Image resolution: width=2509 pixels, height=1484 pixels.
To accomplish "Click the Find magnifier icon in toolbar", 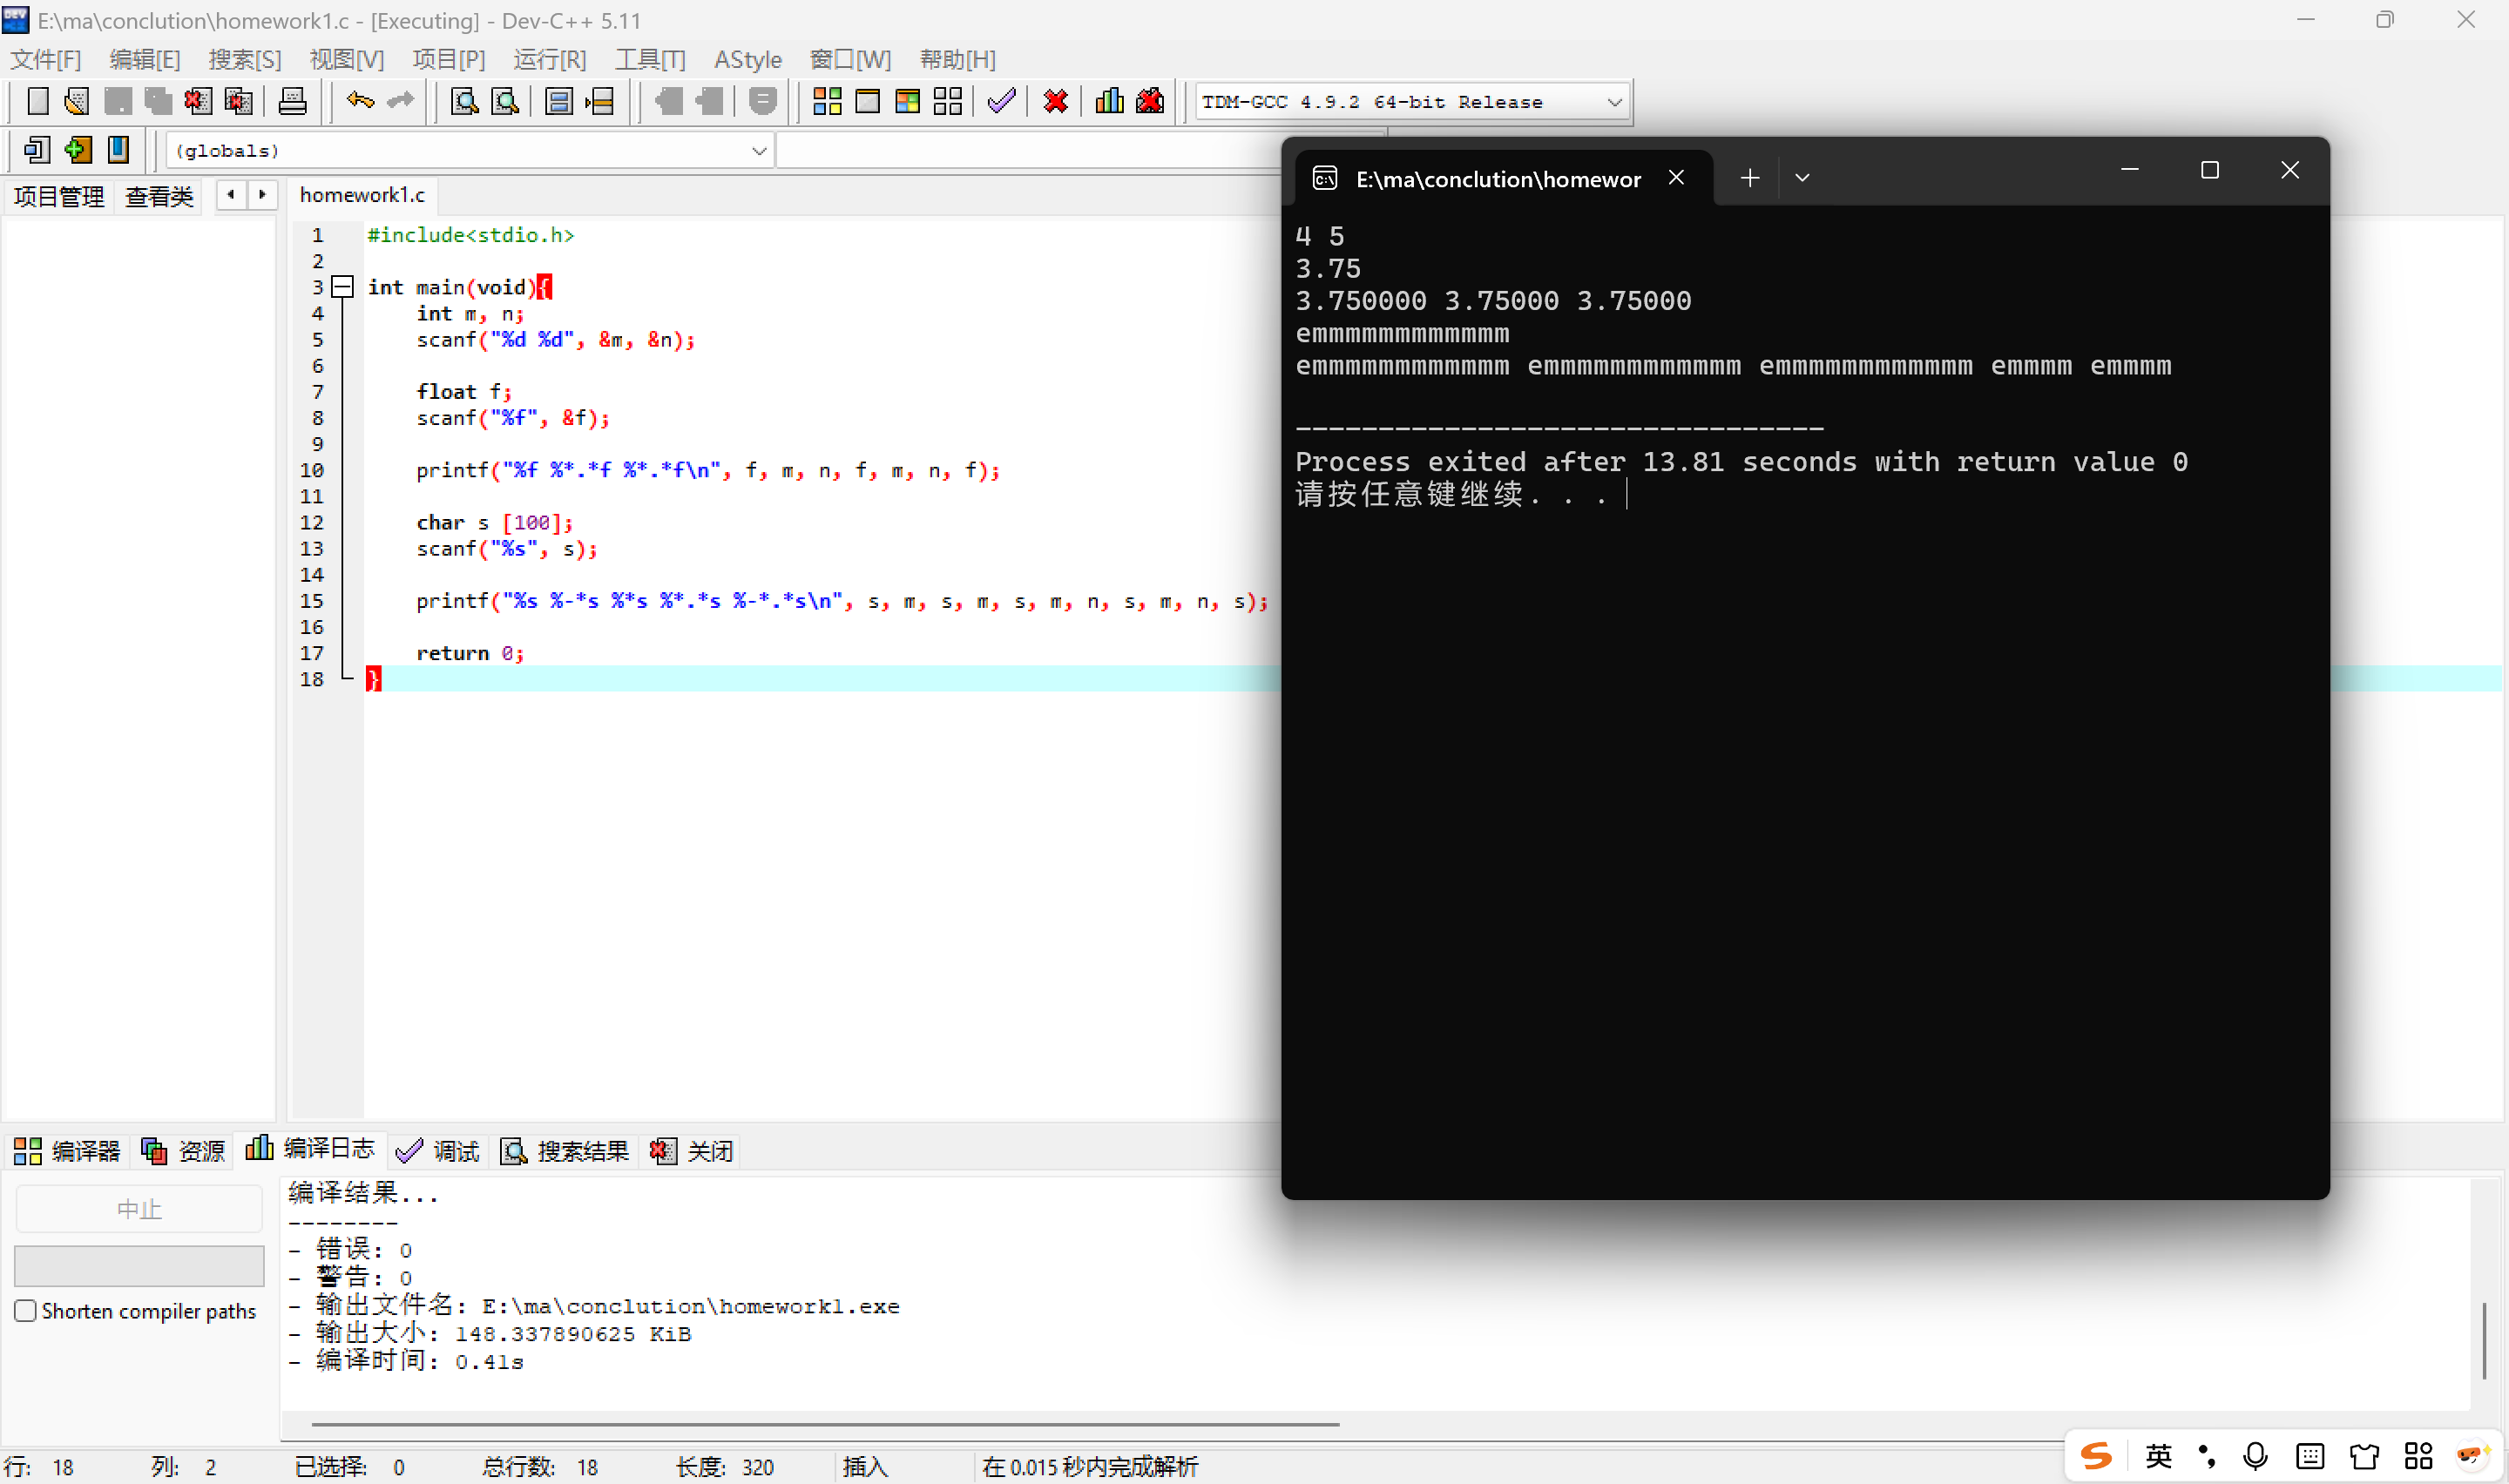I will [x=464, y=101].
